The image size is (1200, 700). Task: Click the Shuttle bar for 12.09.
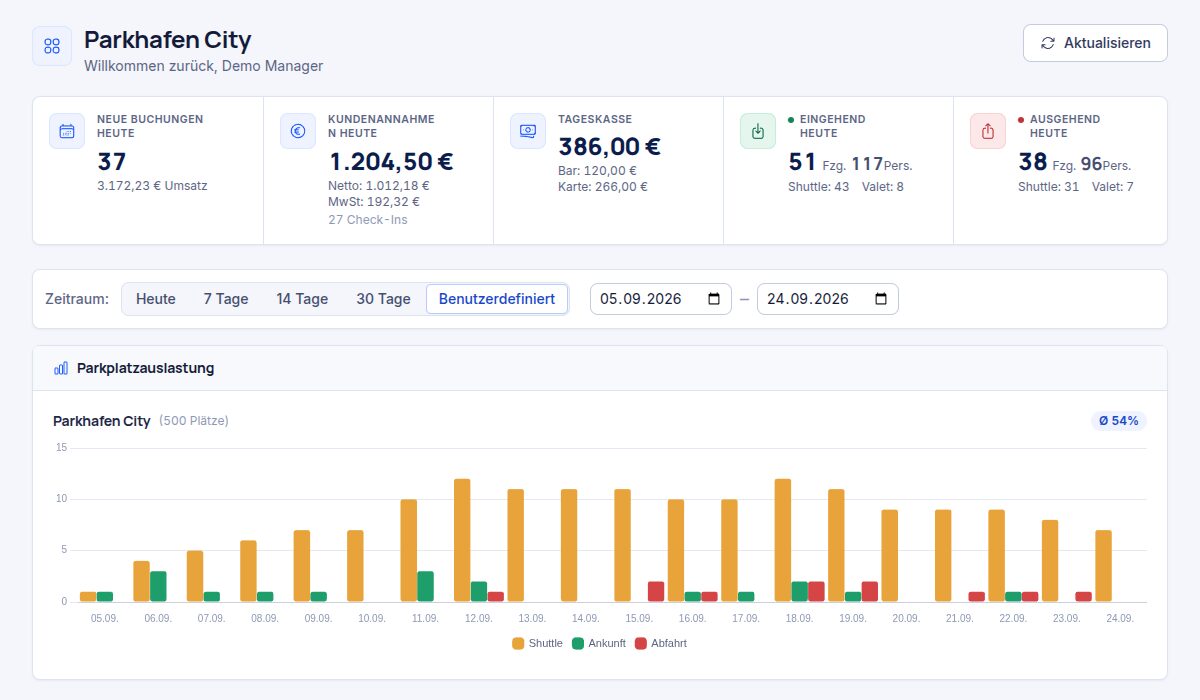tap(462, 540)
